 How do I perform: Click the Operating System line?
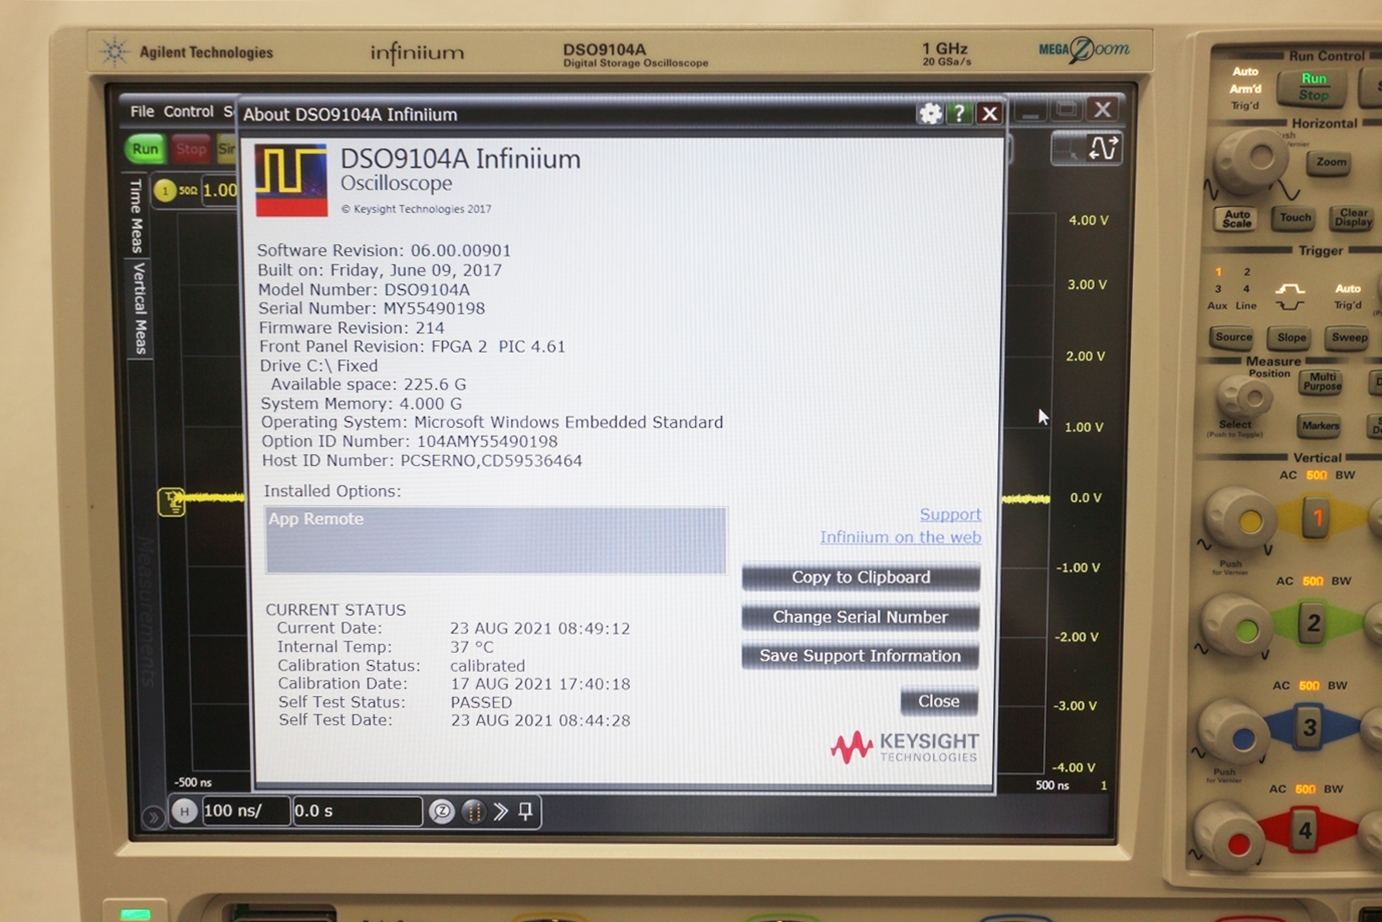pos(492,422)
